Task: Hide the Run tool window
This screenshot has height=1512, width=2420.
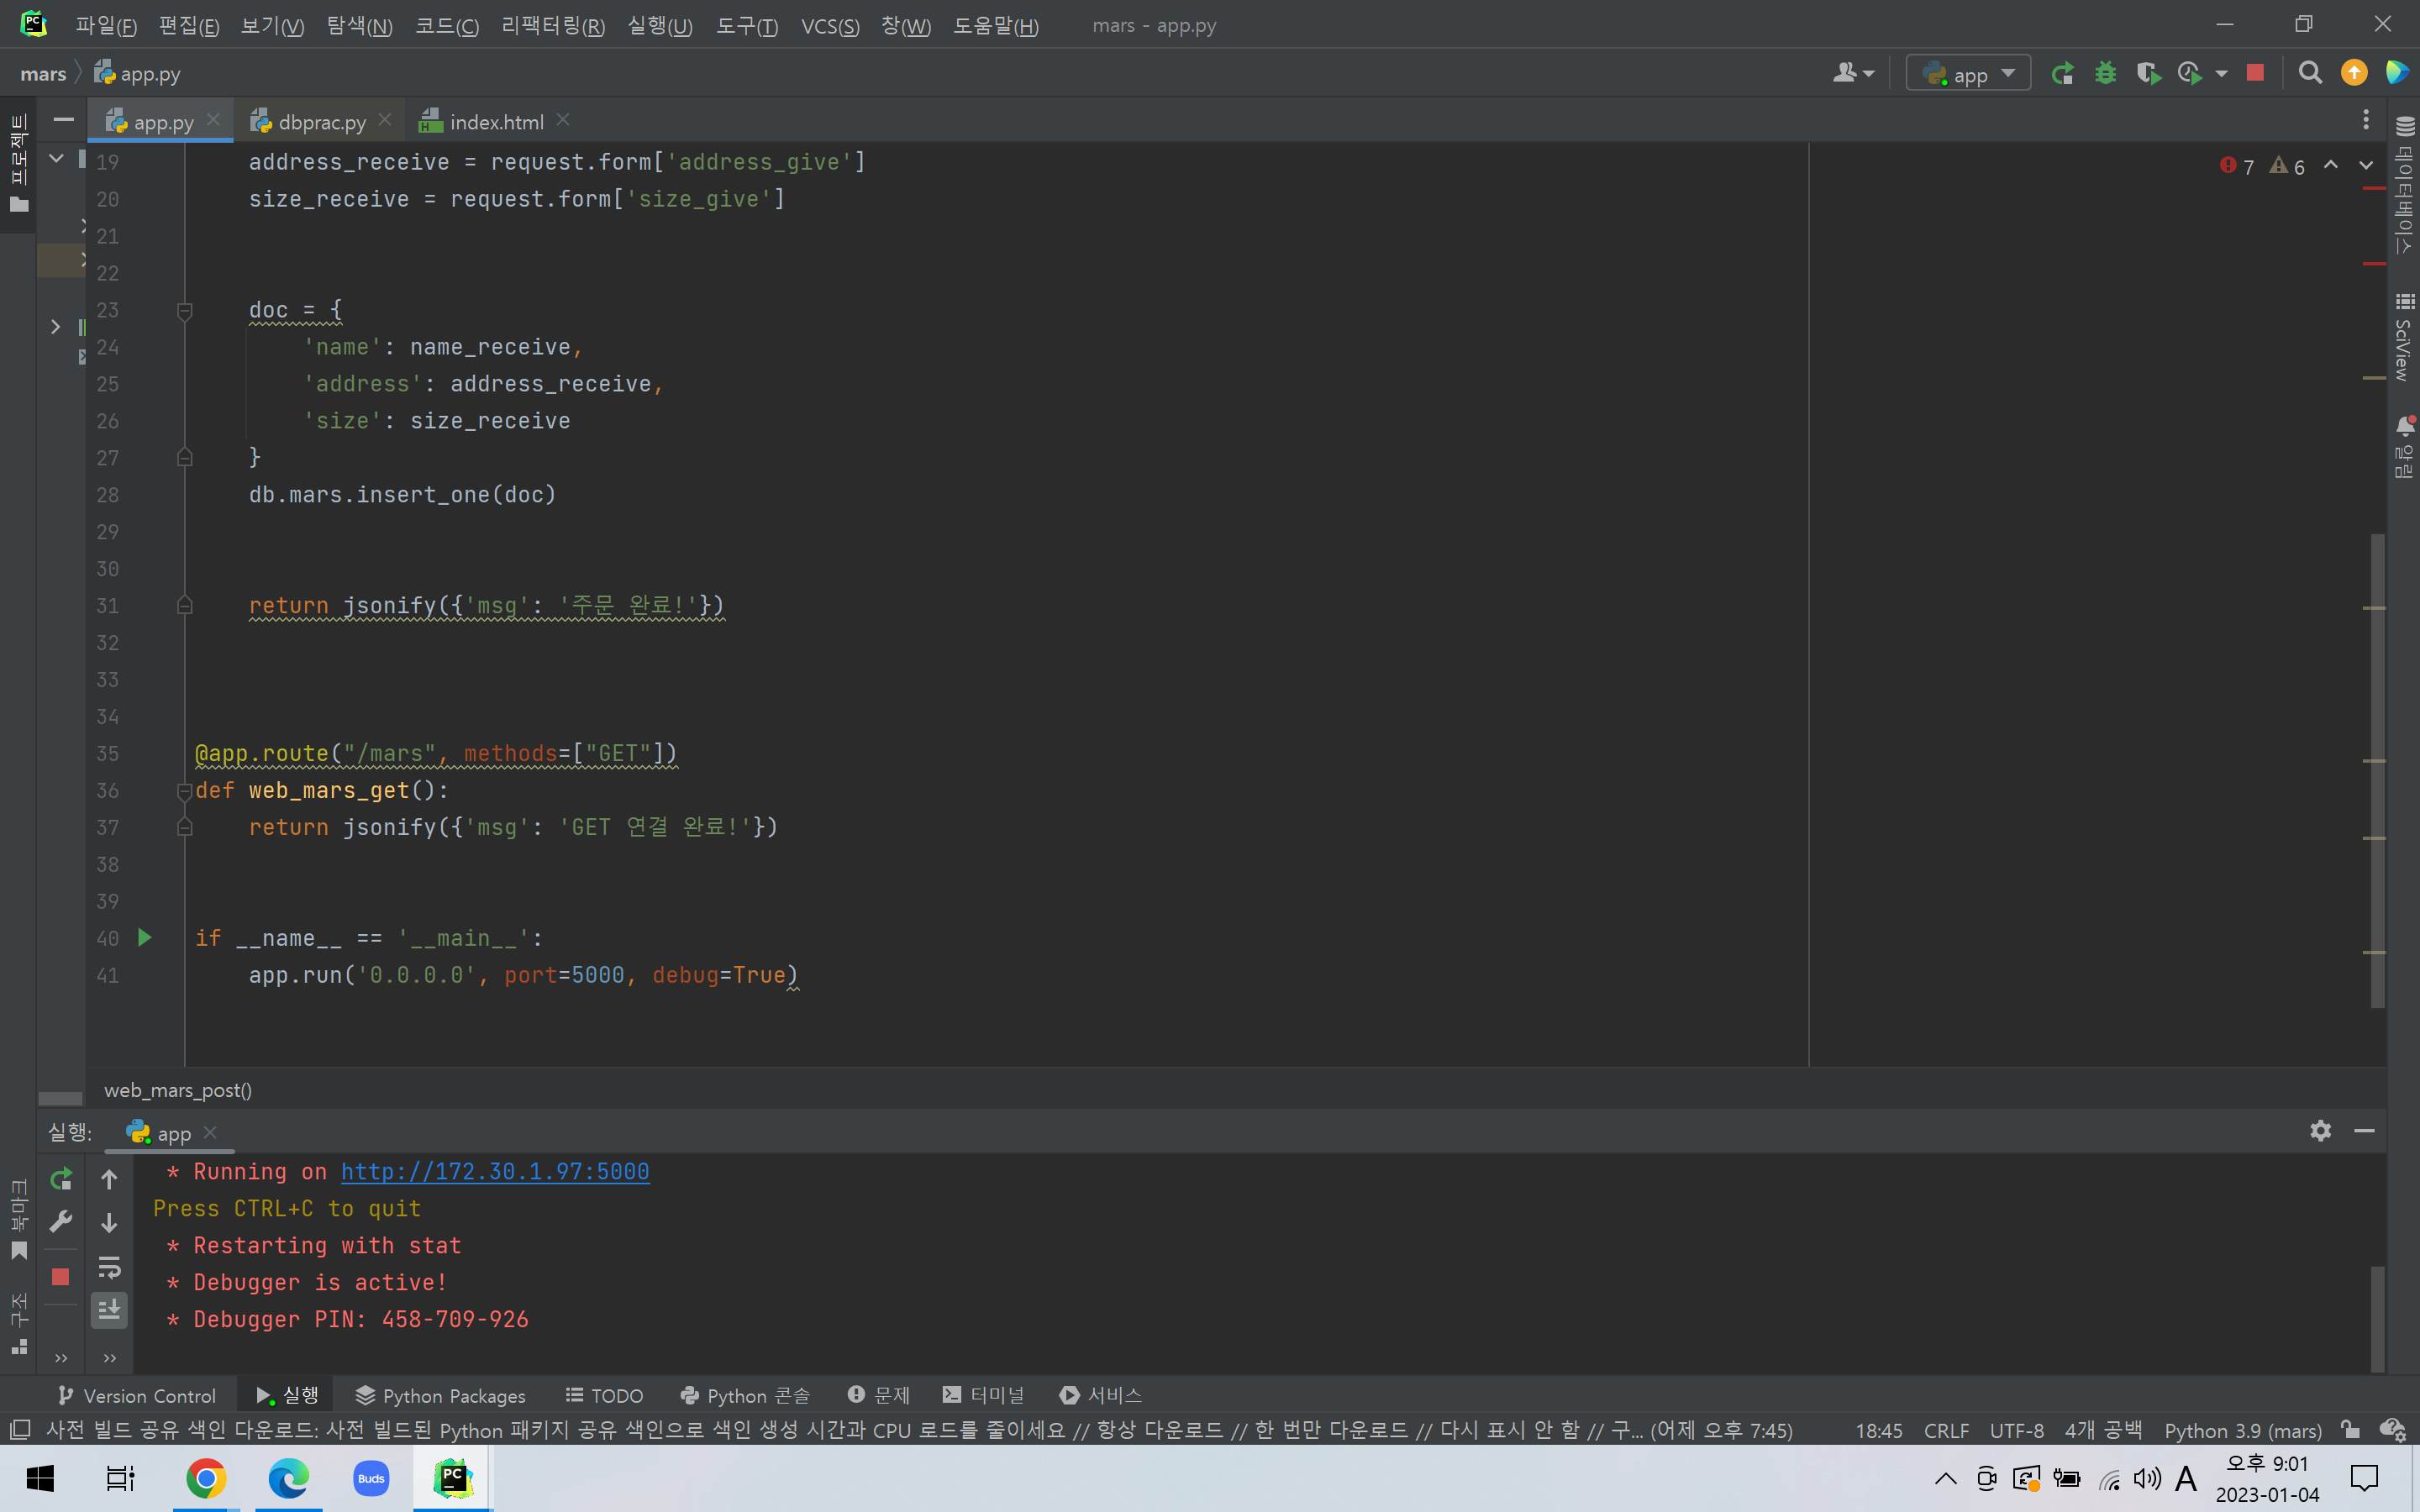Action: (2364, 1130)
